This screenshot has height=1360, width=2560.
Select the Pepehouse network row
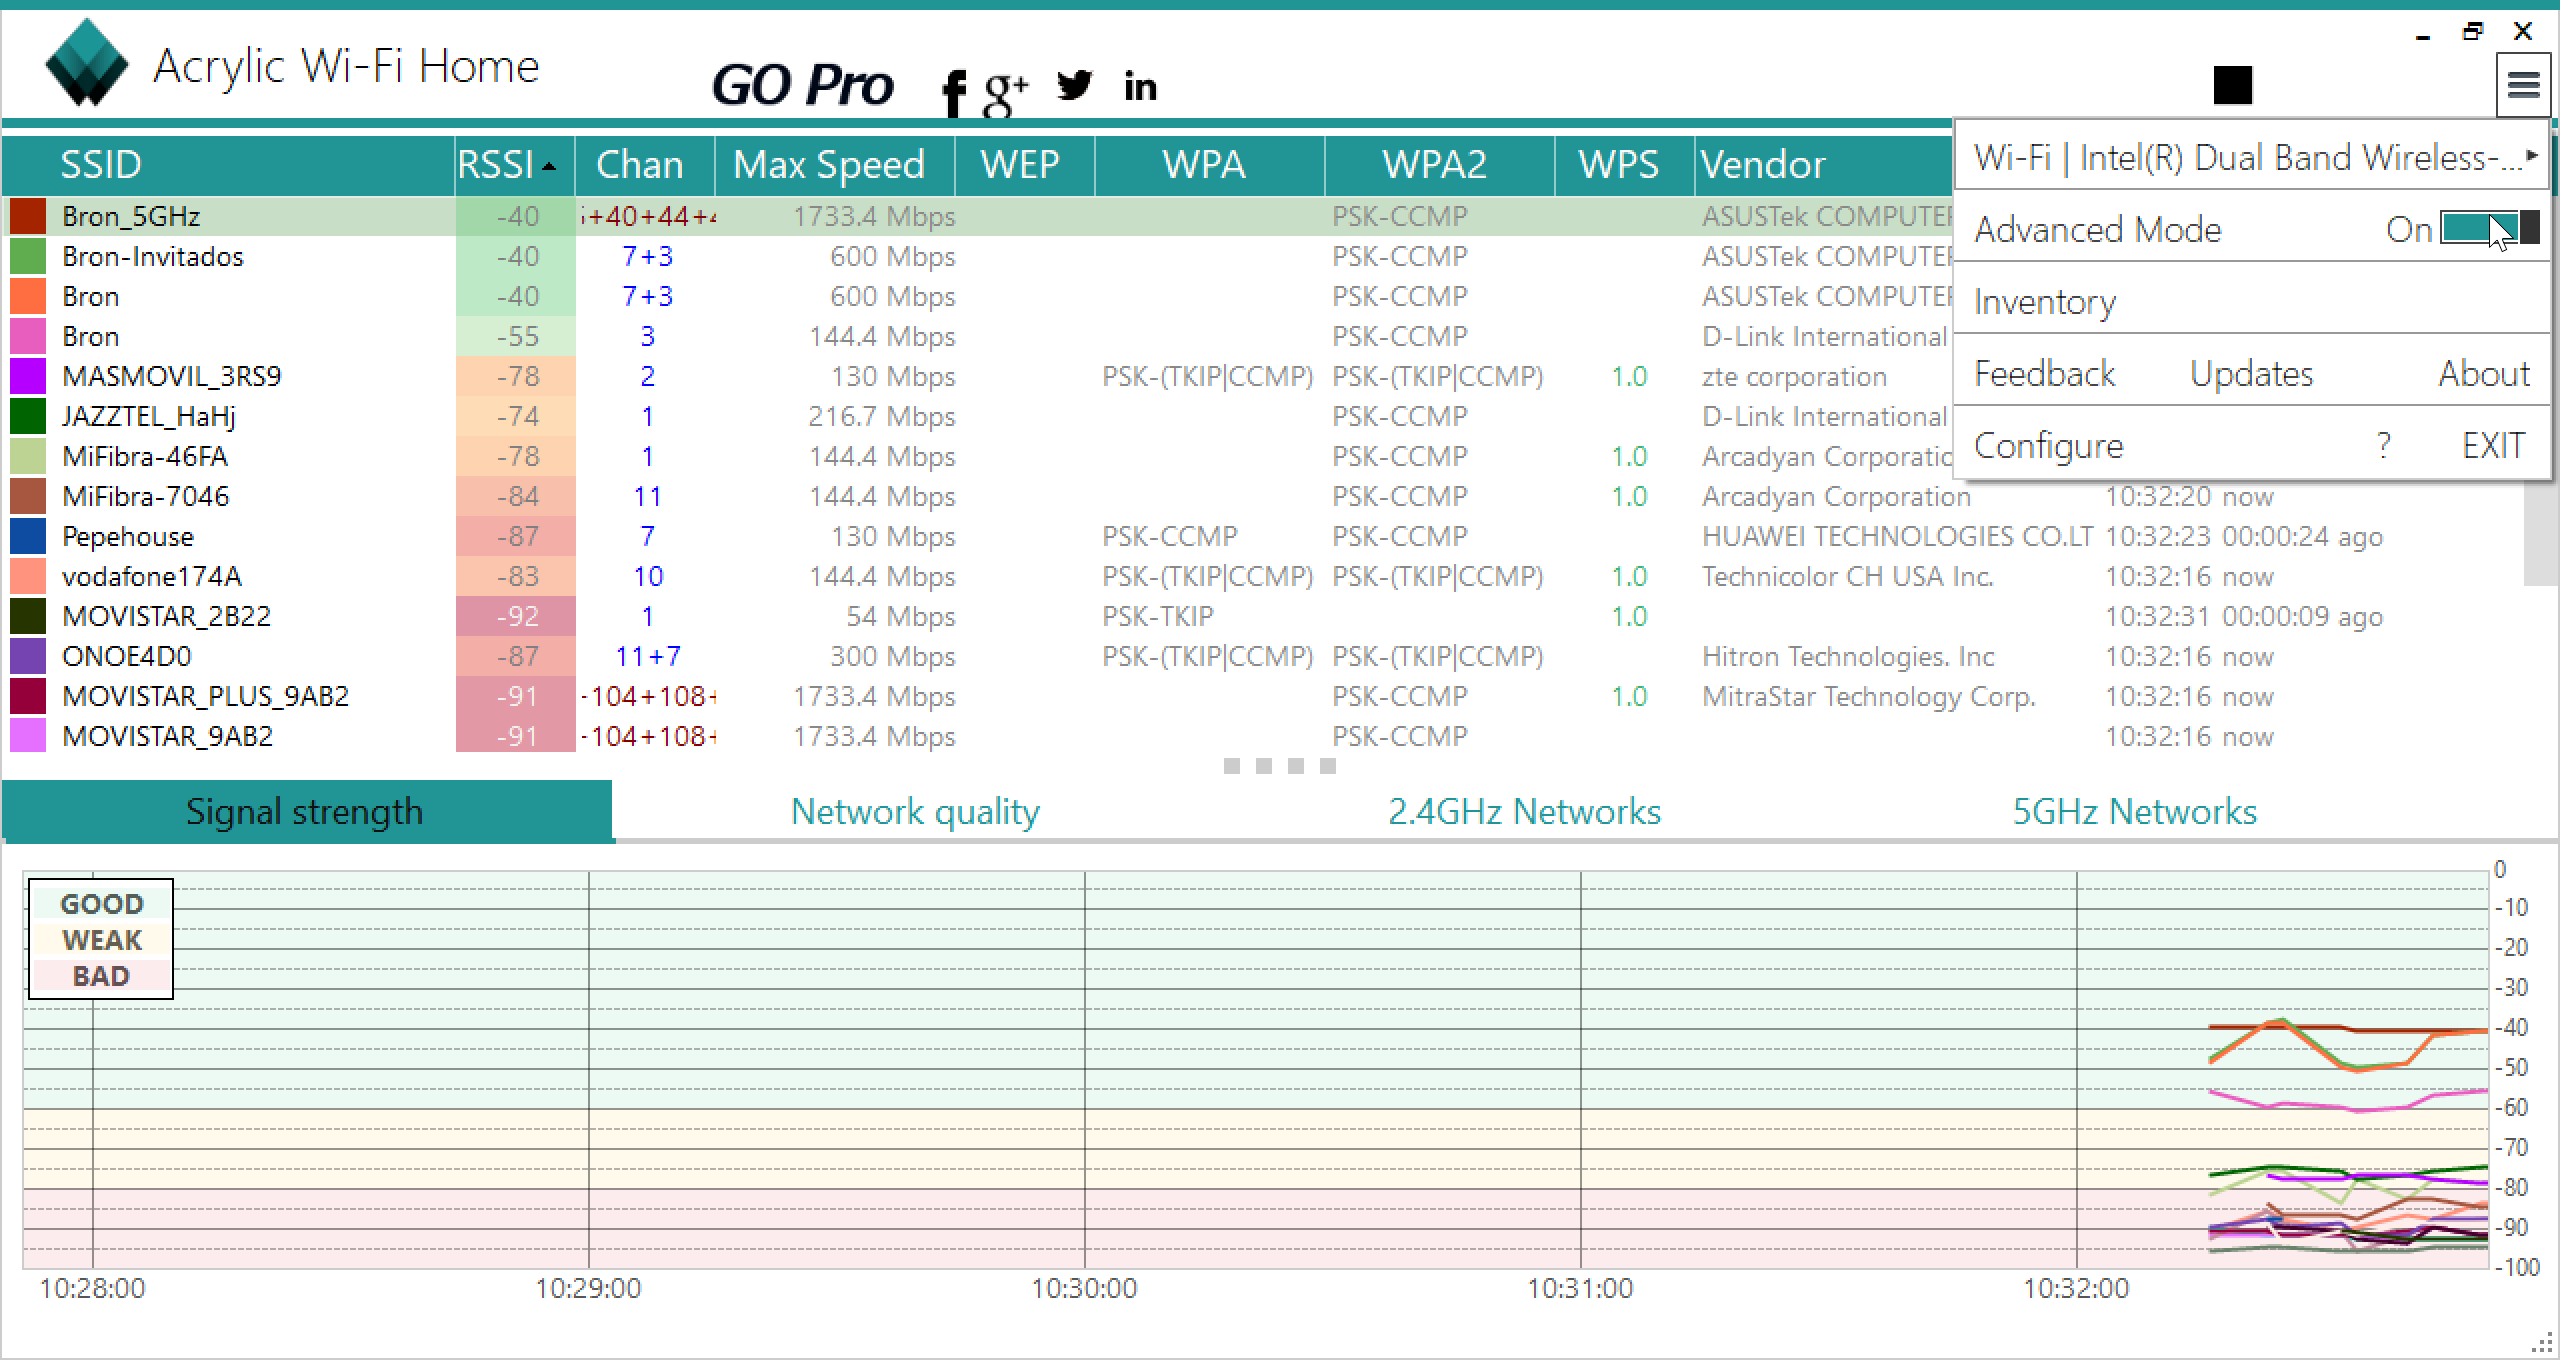point(128,536)
